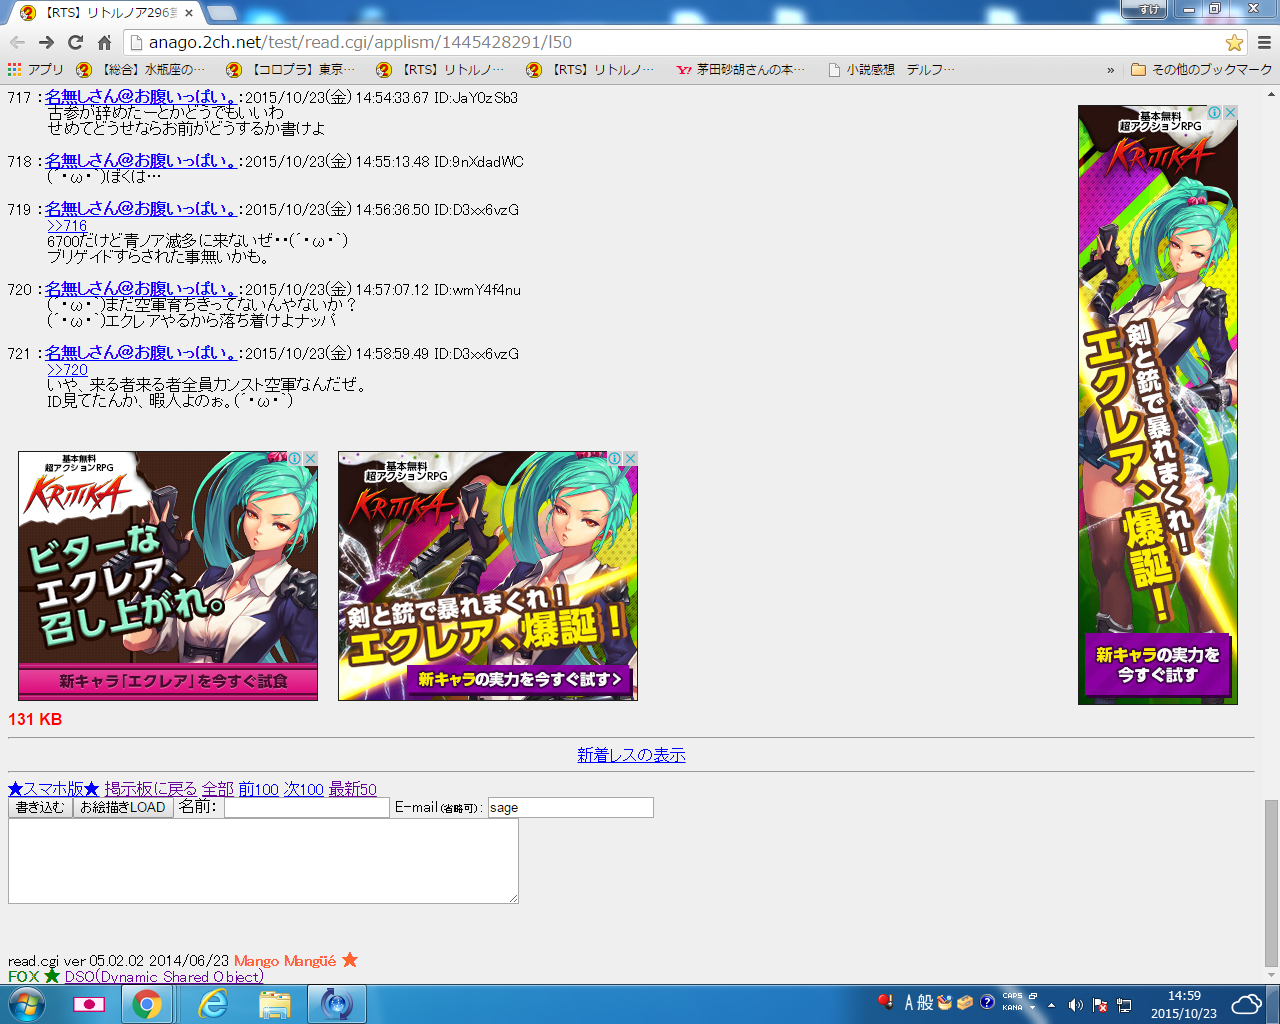Reload the page with the refresh icon
Image resolution: width=1280 pixels, height=1024 pixels.
[75, 42]
